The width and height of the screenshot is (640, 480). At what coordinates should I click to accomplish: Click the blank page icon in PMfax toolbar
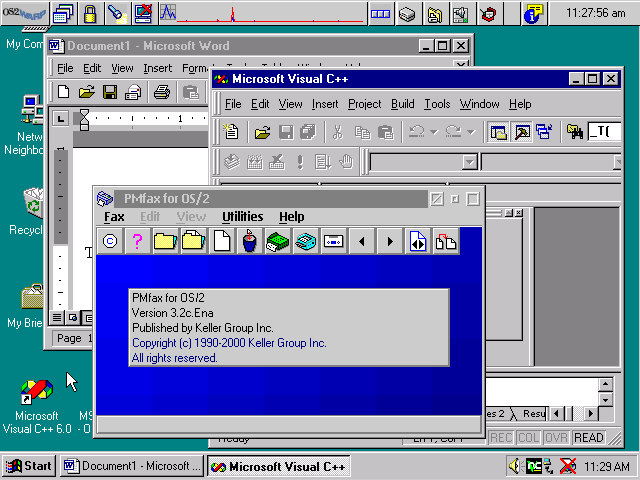[222, 241]
